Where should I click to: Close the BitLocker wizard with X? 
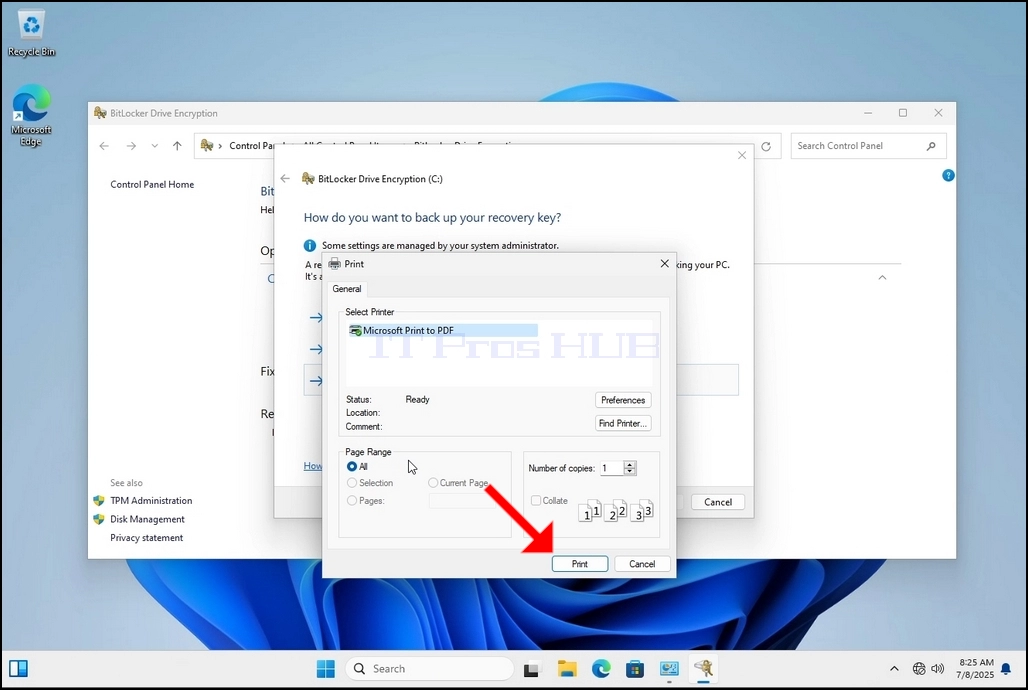741,155
